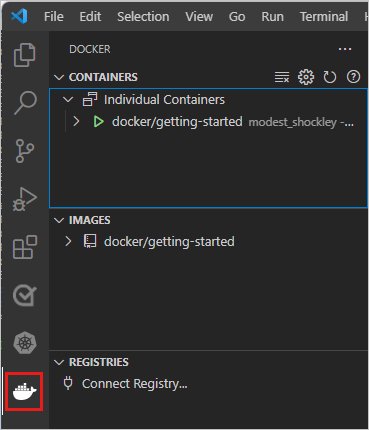Click the image book icon for docker/getting-started
Screen dimensions: 369x430
(x=90, y=241)
